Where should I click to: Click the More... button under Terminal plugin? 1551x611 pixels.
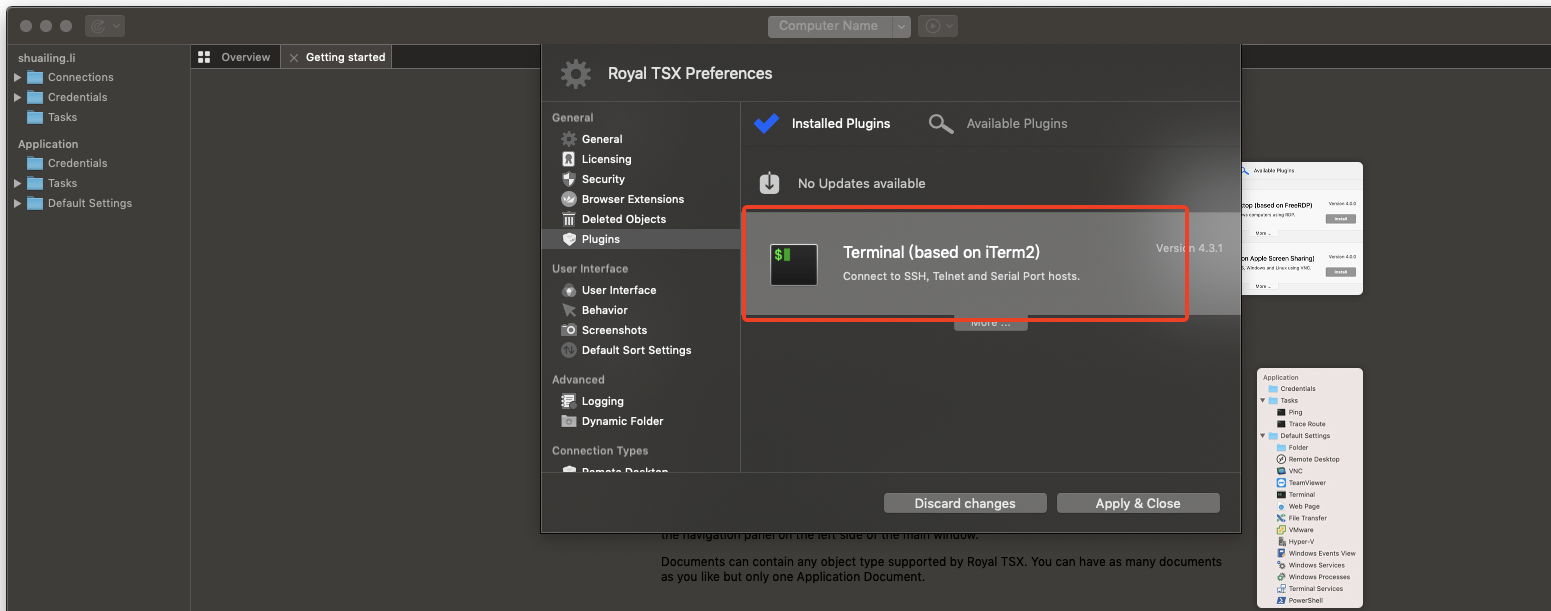coord(991,323)
